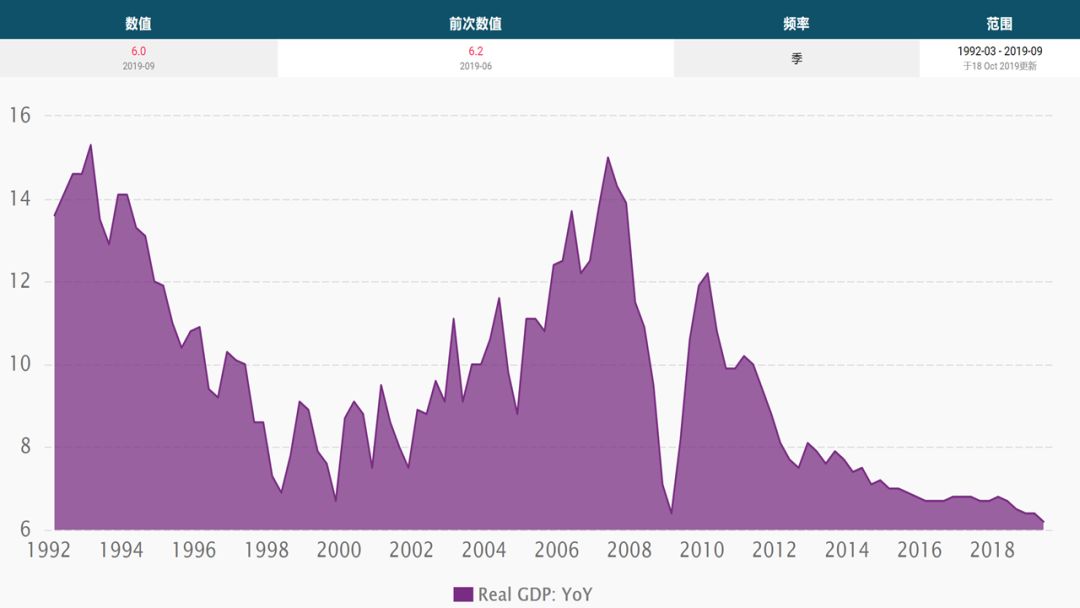Click x-axis label 2000
The image size is (1080, 608).
tap(339, 549)
